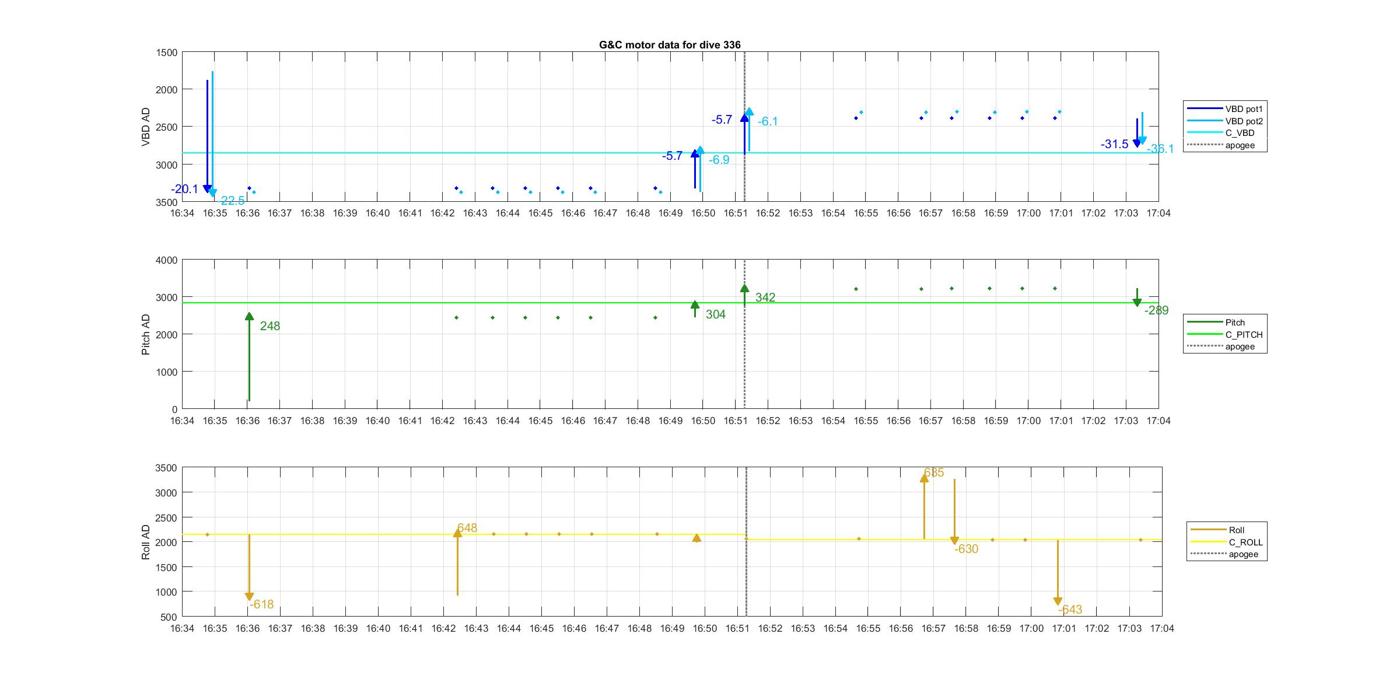Click the dashed apogee line in the Roll plot

pos(747,541)
